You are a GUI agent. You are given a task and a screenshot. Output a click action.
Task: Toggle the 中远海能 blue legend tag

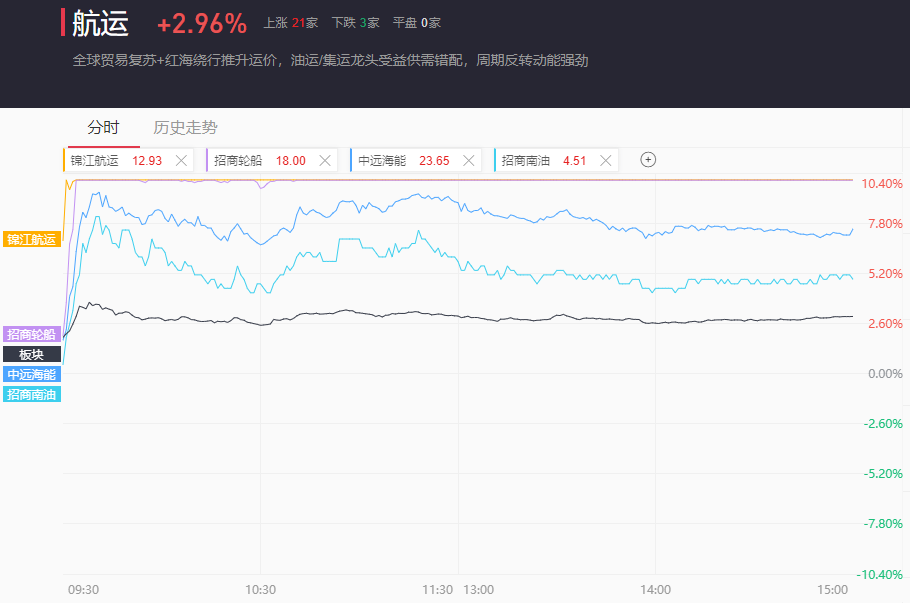click(x=32, y=374)
